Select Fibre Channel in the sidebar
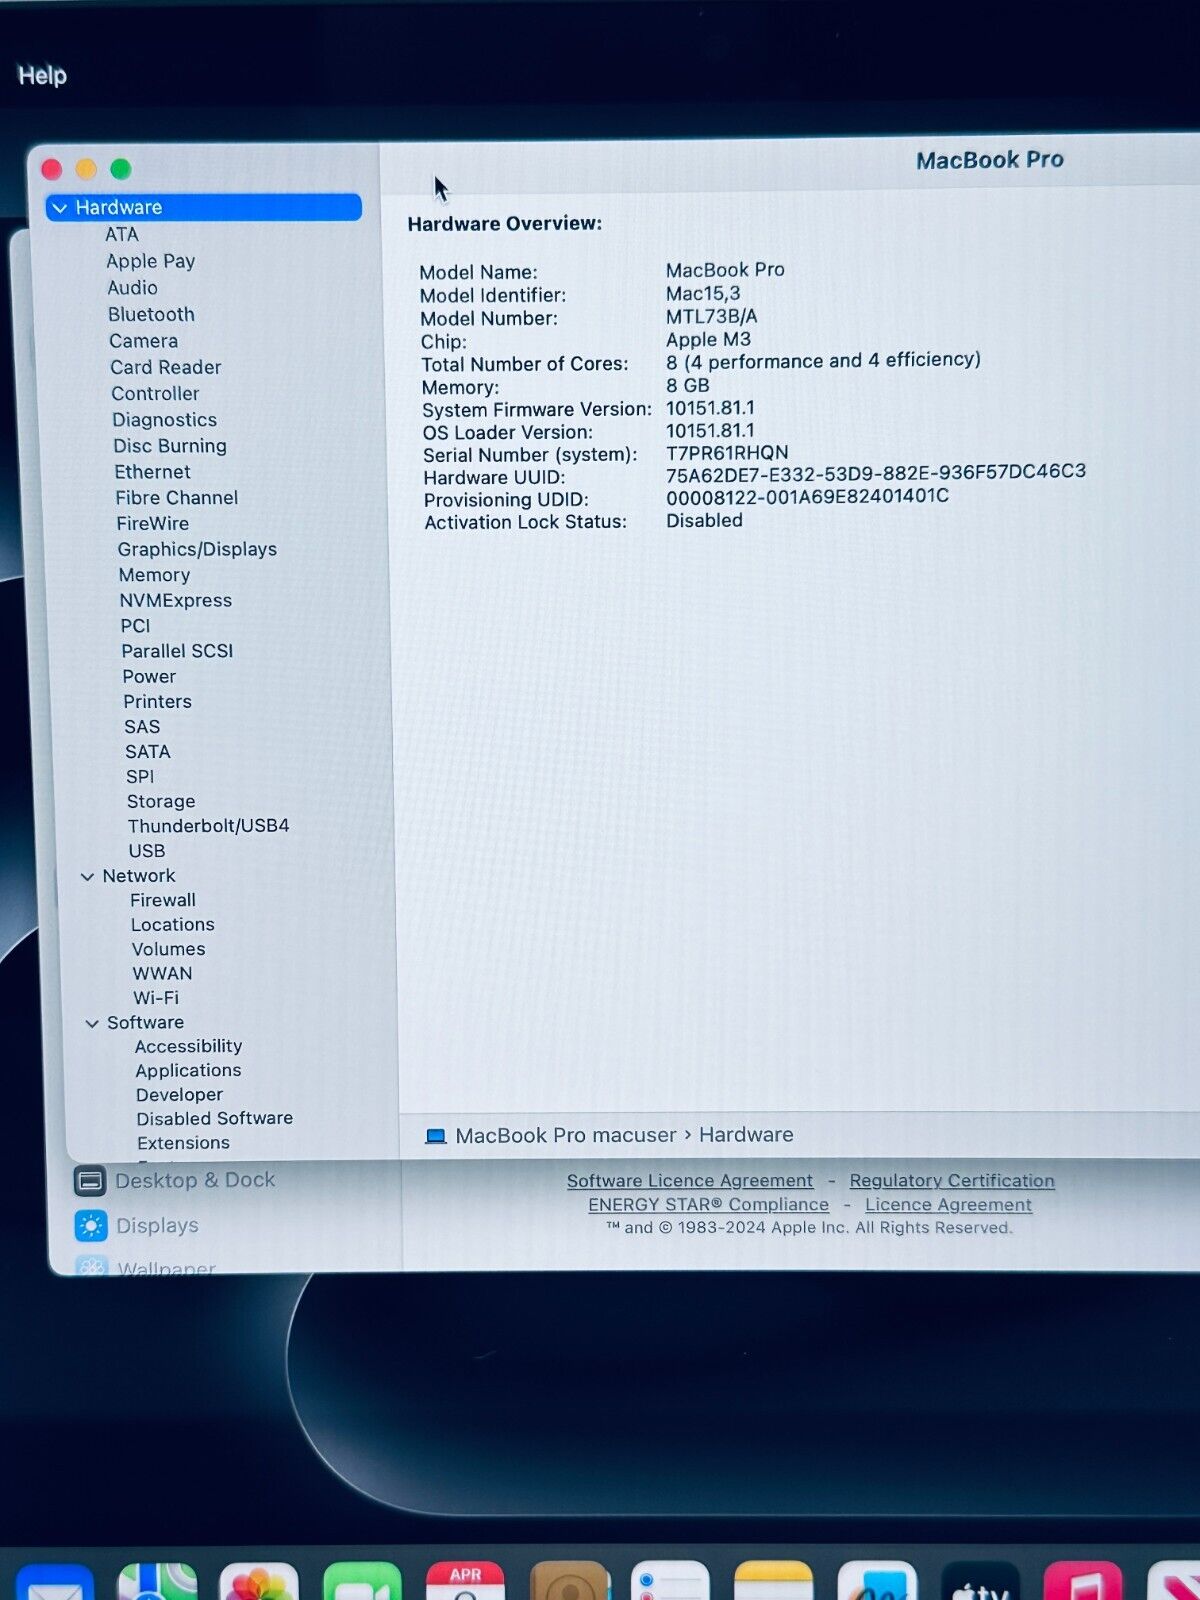 (x=177, y=498)
